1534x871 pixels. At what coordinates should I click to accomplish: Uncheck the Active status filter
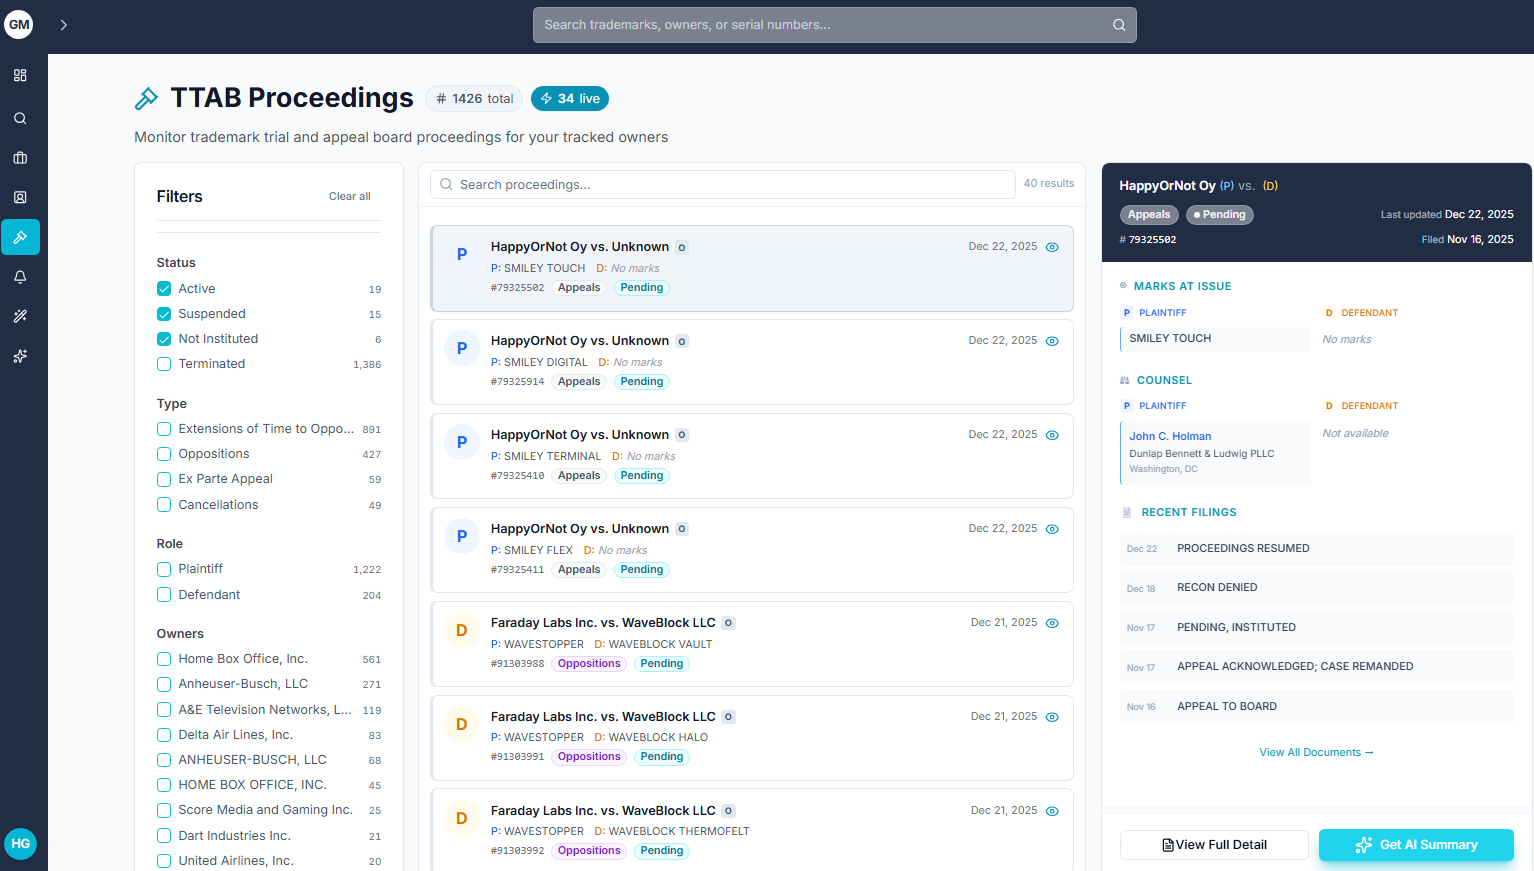(164, 289)
